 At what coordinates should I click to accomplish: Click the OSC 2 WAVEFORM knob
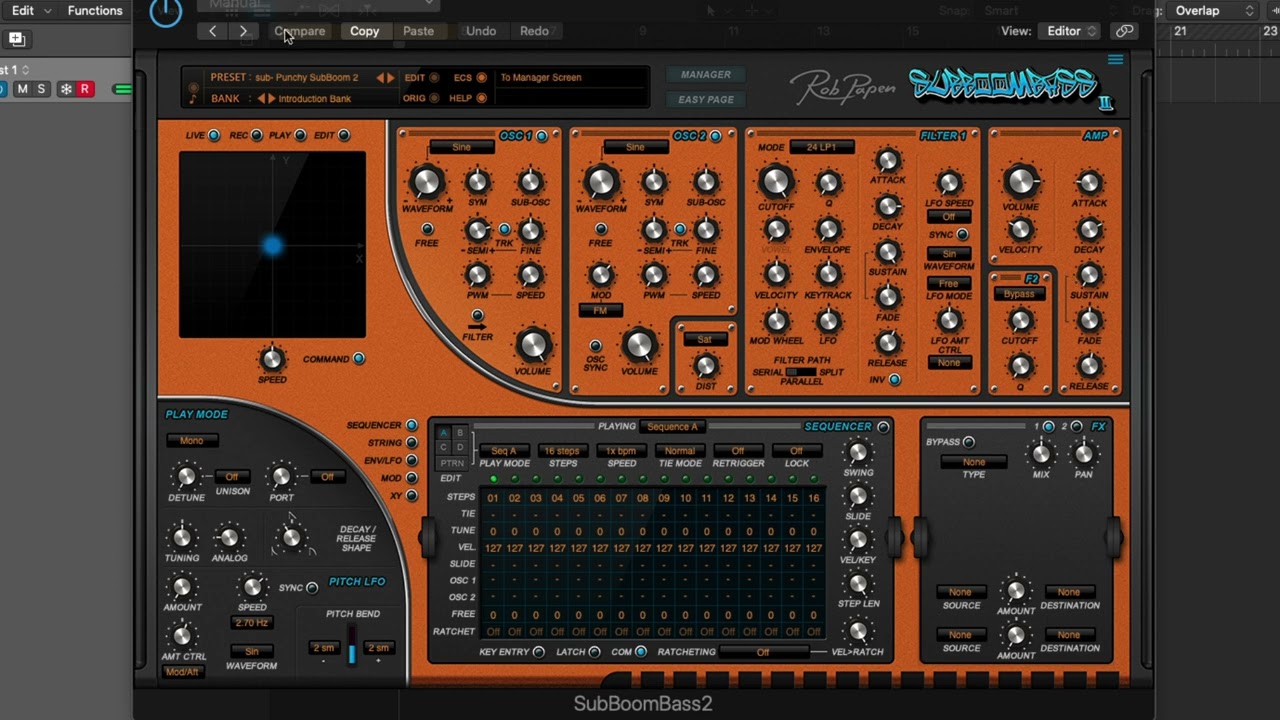(600, 182)
